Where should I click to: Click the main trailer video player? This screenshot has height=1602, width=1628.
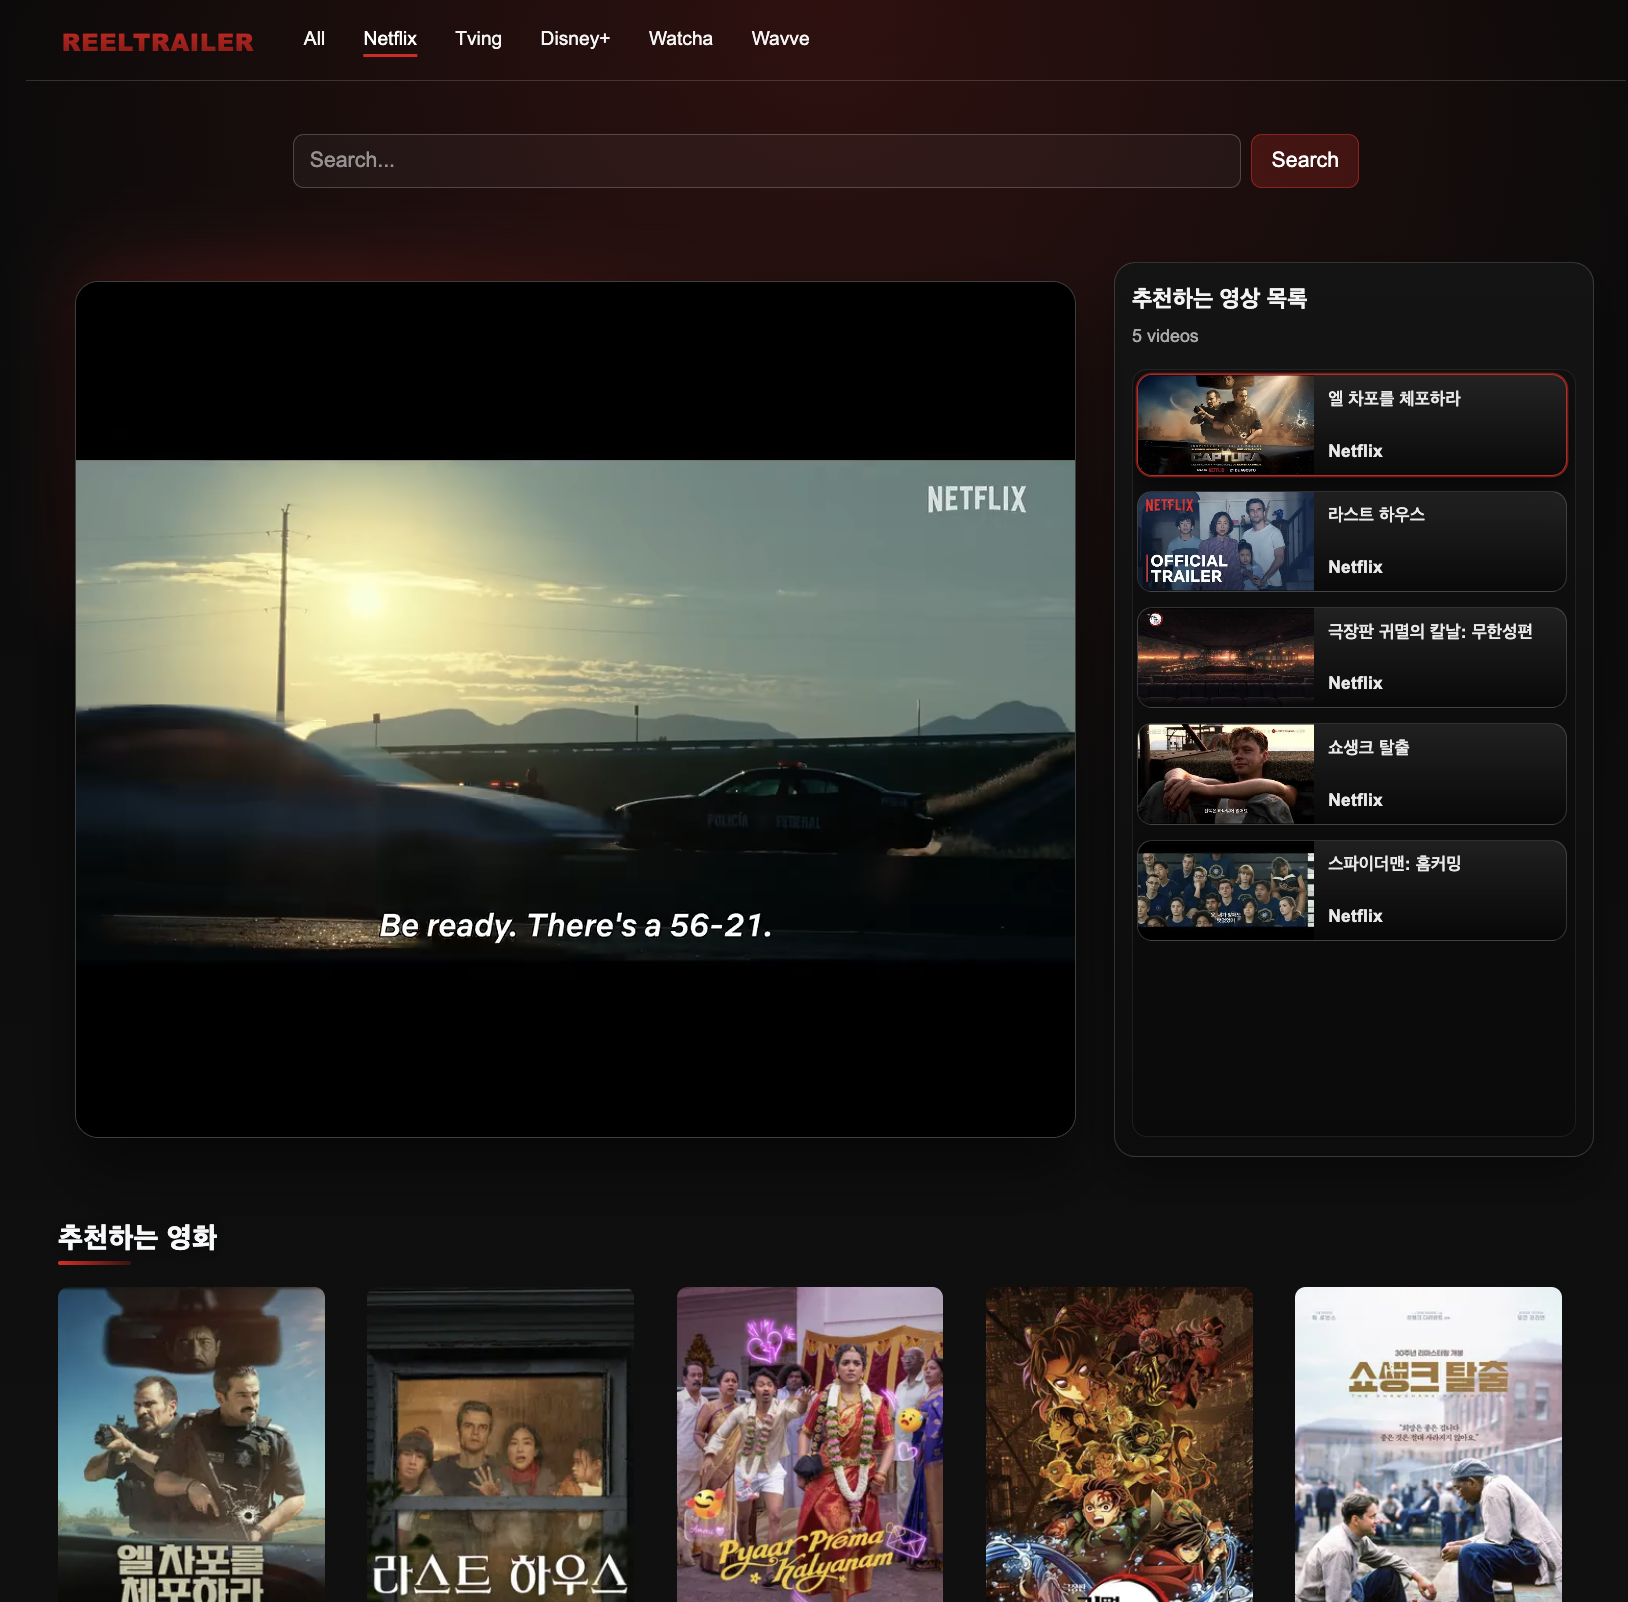point(575,709)
